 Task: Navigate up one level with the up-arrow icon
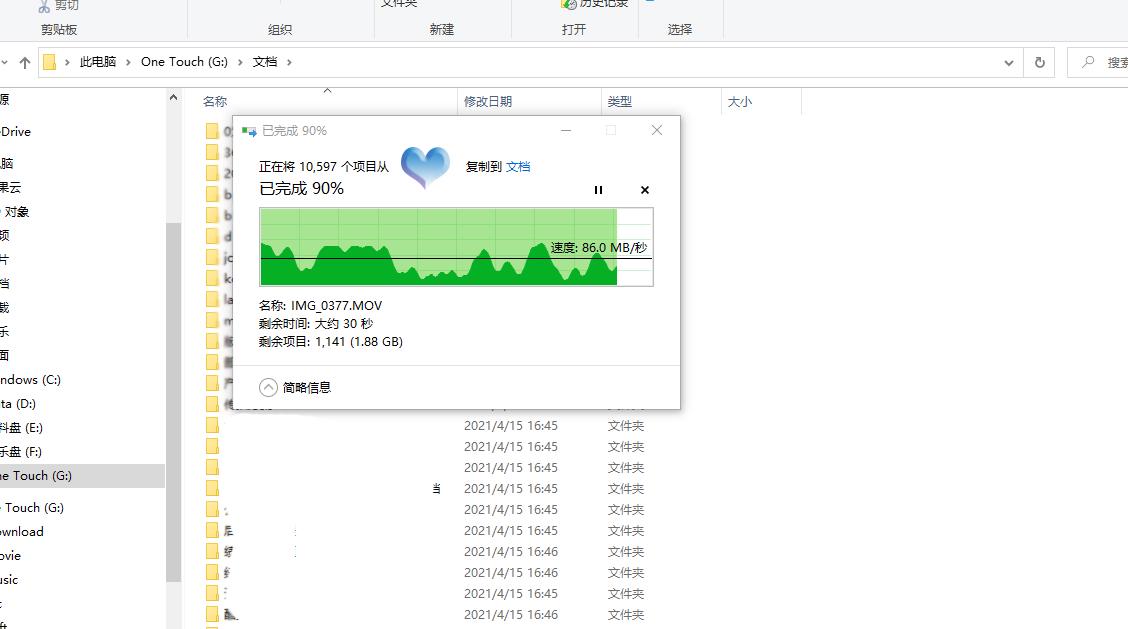pyautogui.click(x=22, y=61)
